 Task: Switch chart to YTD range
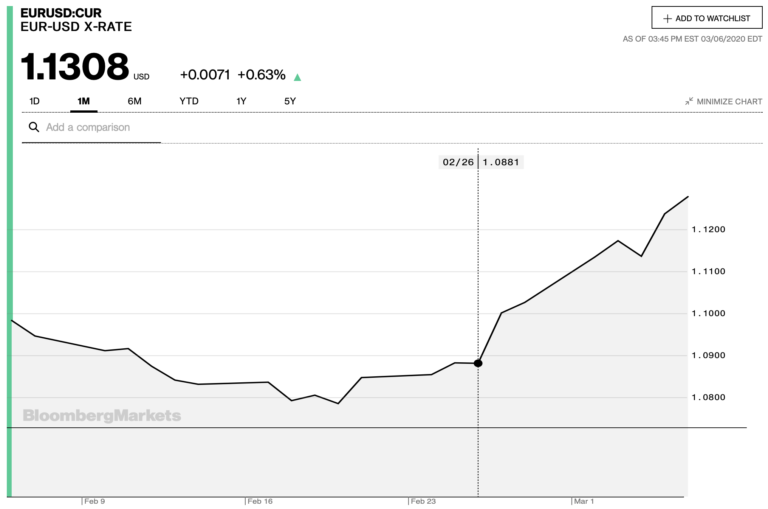point(189,101)
